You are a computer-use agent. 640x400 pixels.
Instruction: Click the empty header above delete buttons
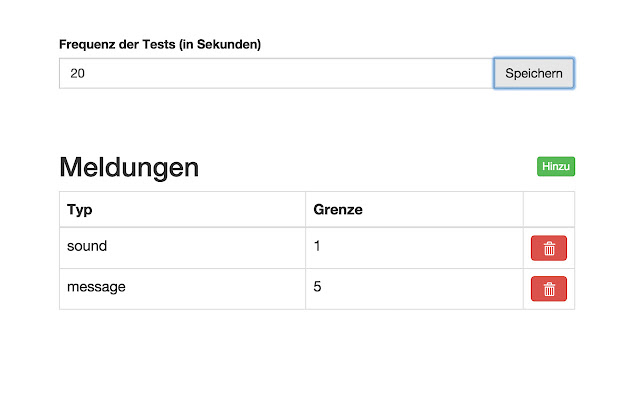point(548,210)
